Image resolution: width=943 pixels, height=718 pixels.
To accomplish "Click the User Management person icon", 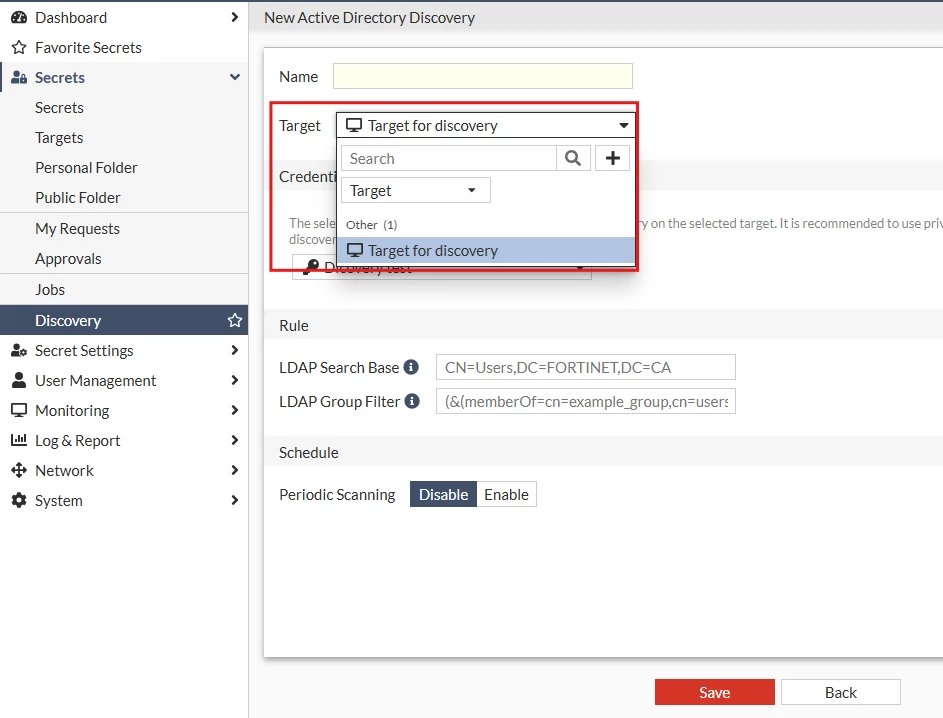I will point(19,380).
